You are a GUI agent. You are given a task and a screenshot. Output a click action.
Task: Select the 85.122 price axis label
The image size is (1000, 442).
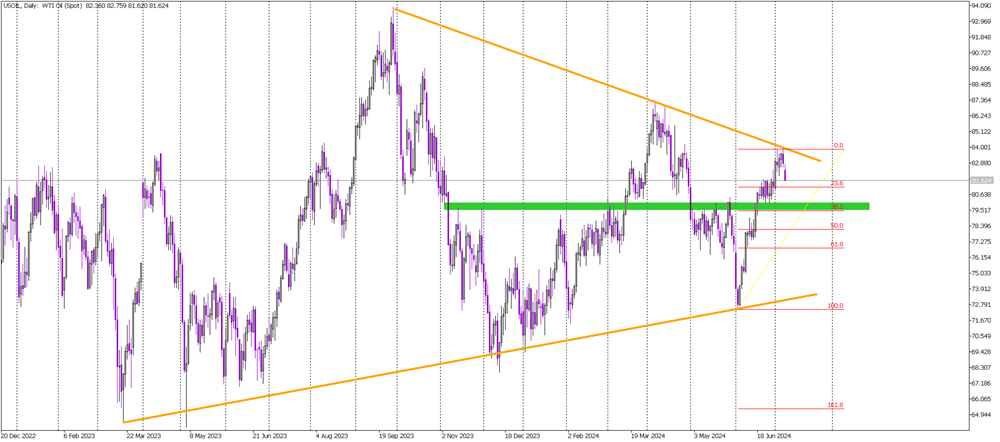(x=980, y=132)
